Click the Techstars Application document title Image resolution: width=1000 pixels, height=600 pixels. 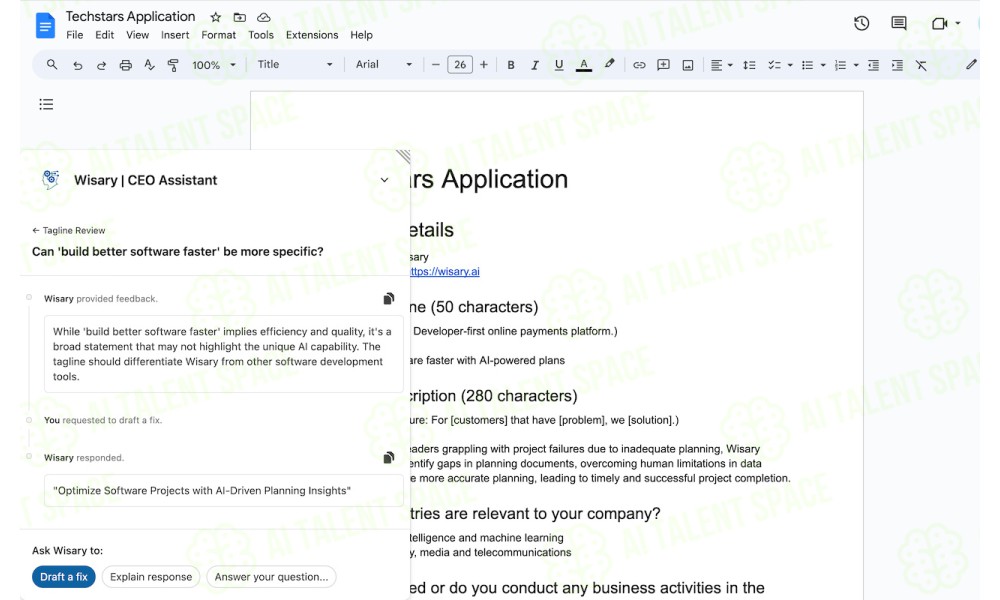coord(131,17)
